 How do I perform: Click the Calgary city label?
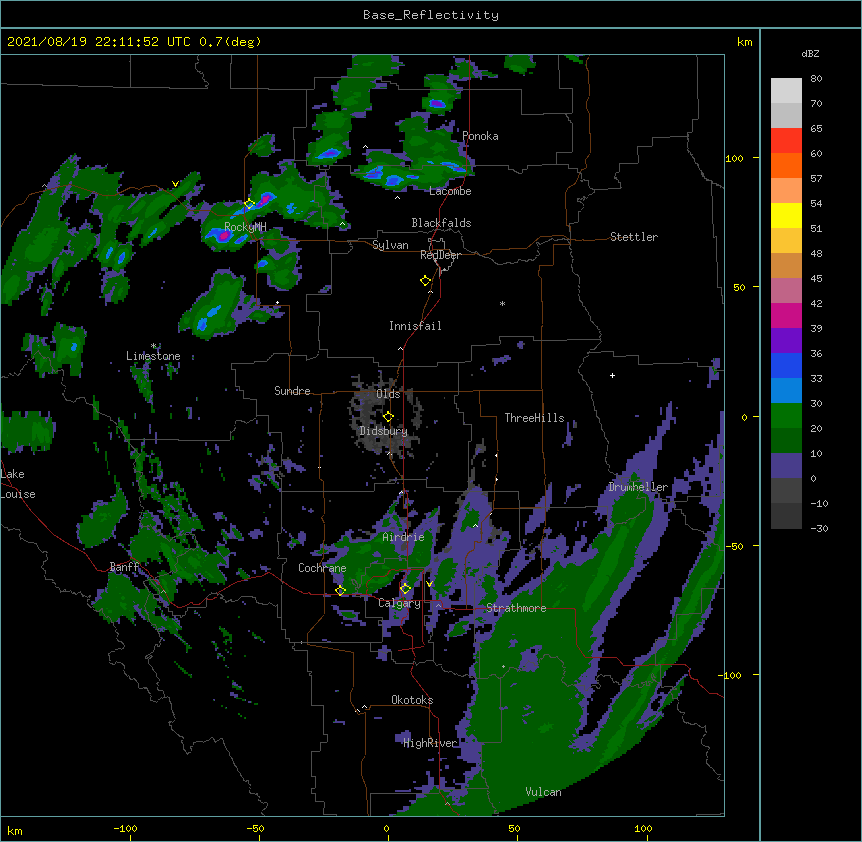[x=399, y=603]
